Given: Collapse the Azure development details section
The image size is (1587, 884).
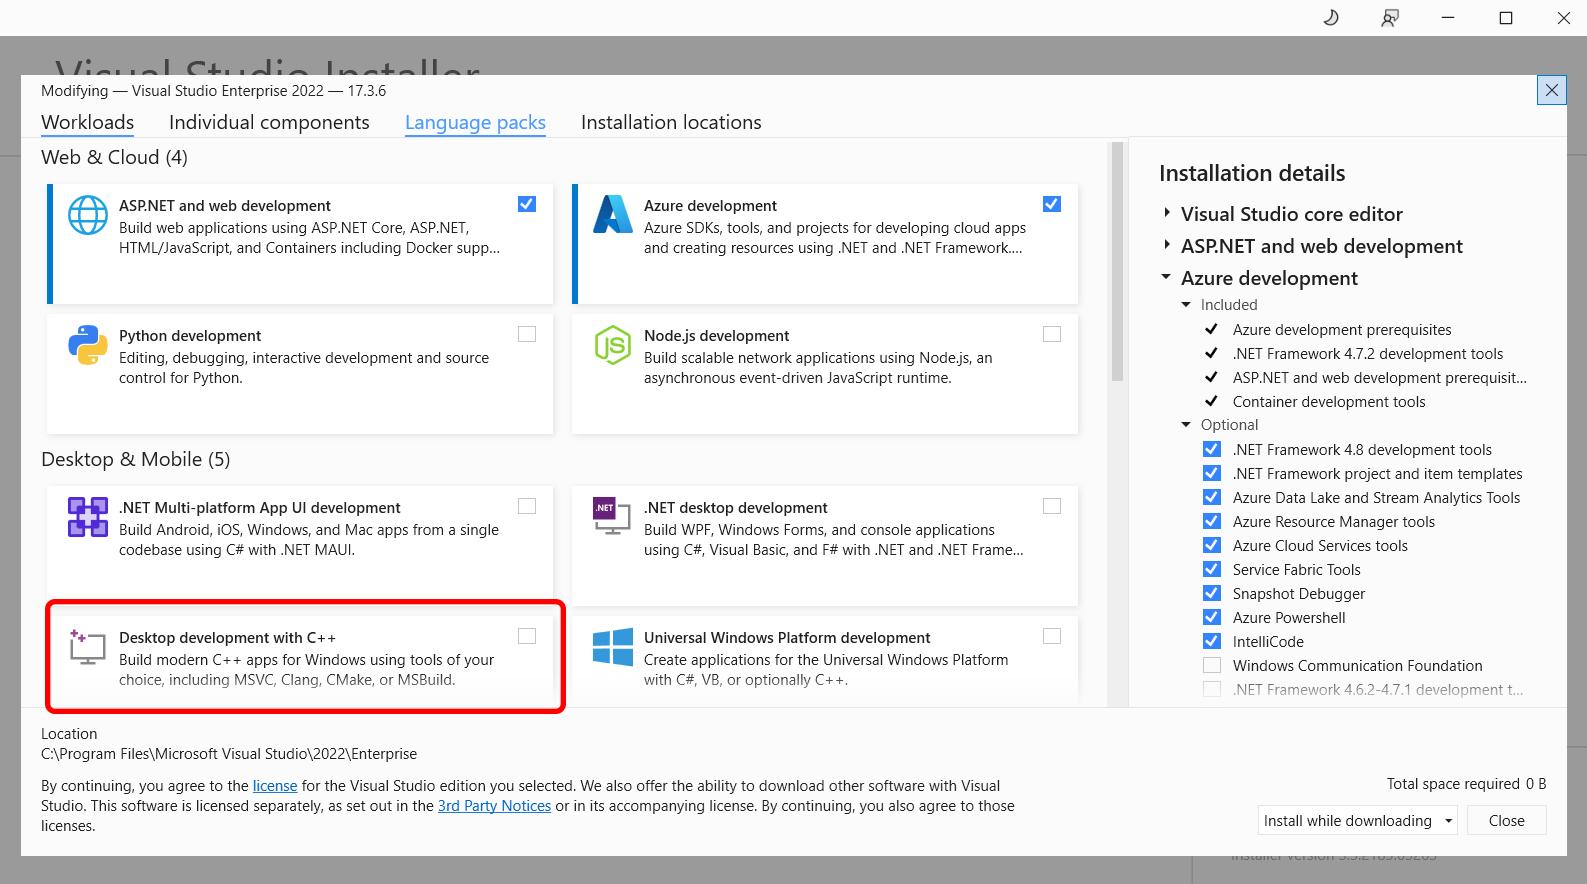Looking at the screenshot, I should 1167,278.
